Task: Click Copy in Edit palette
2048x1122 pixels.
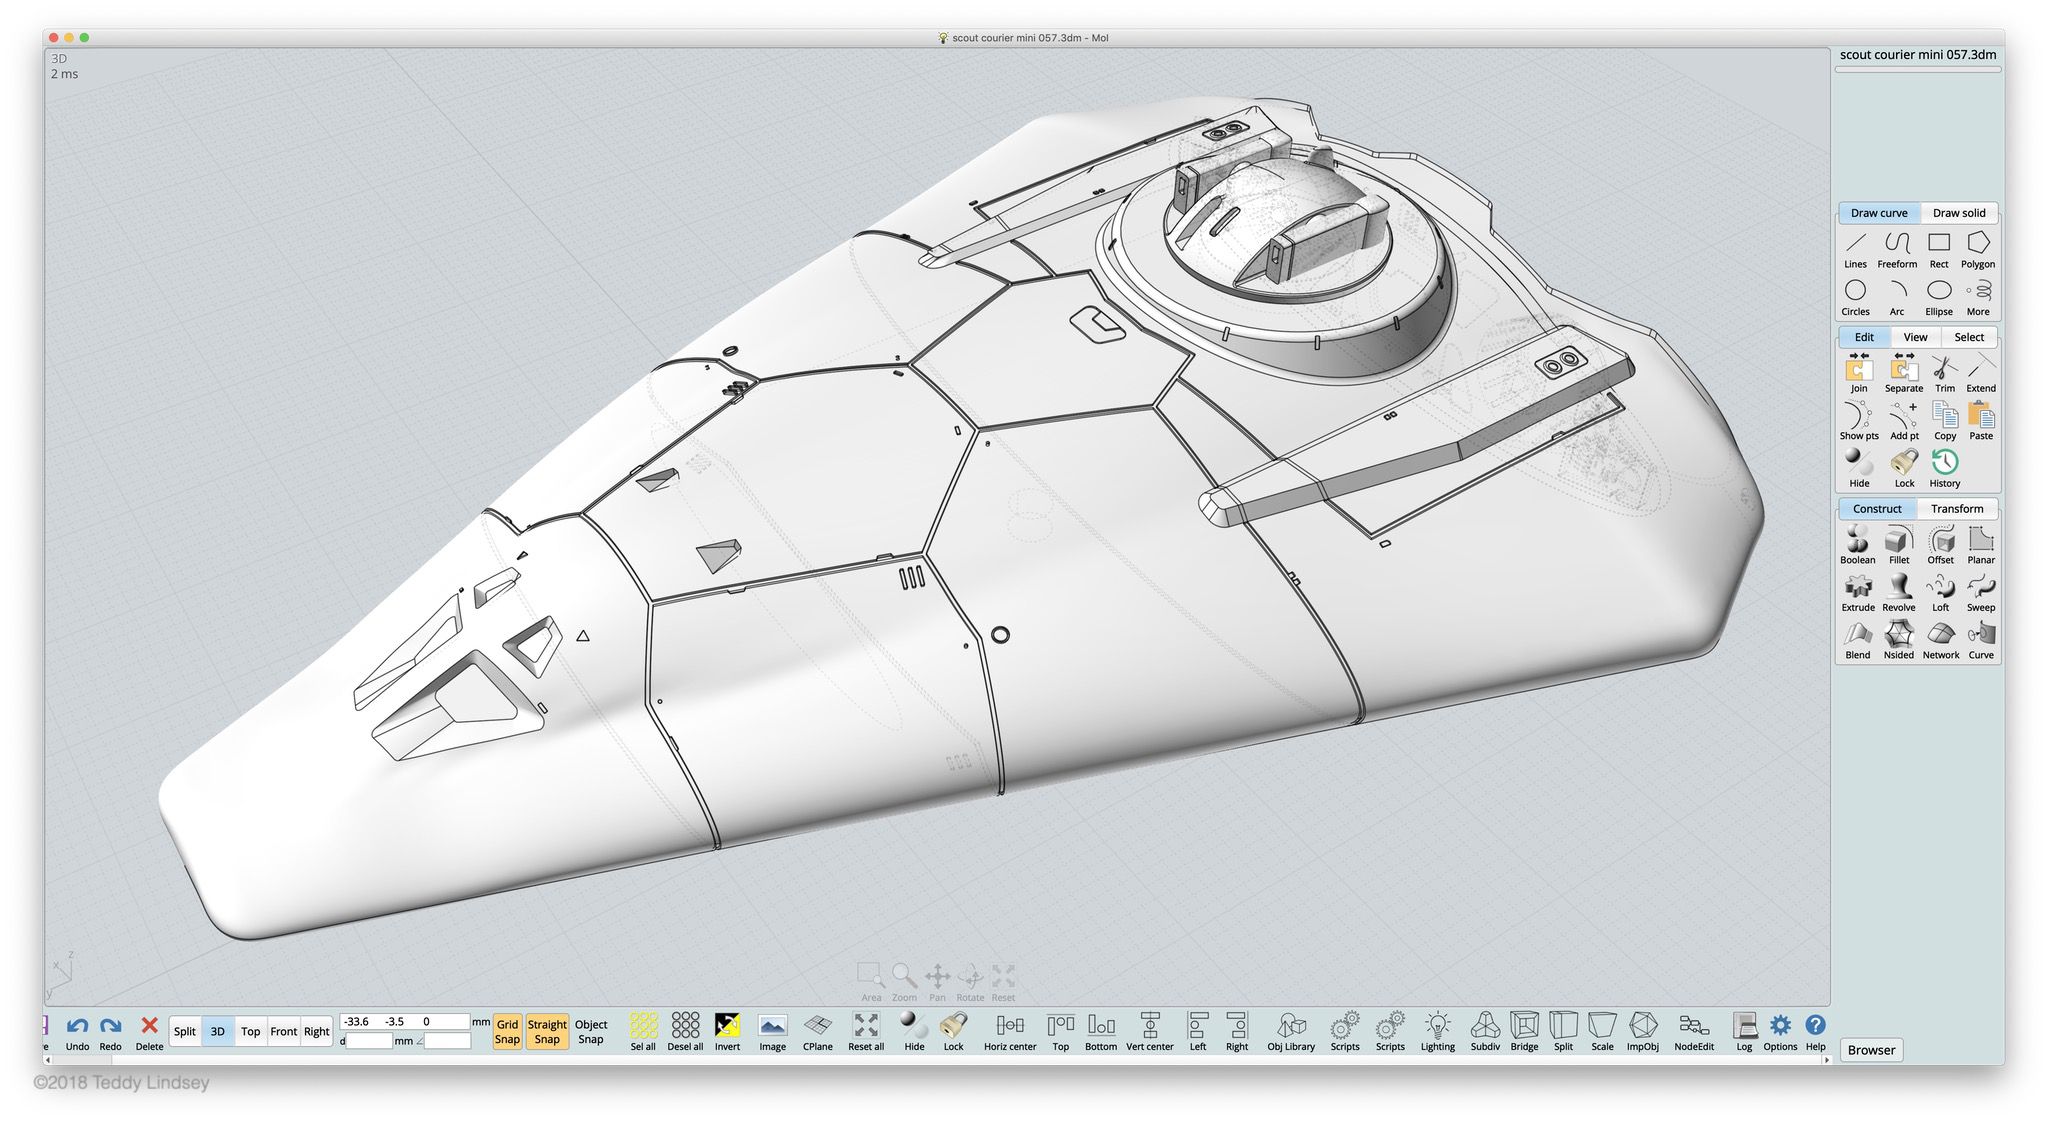Action: coord(1945,421)
